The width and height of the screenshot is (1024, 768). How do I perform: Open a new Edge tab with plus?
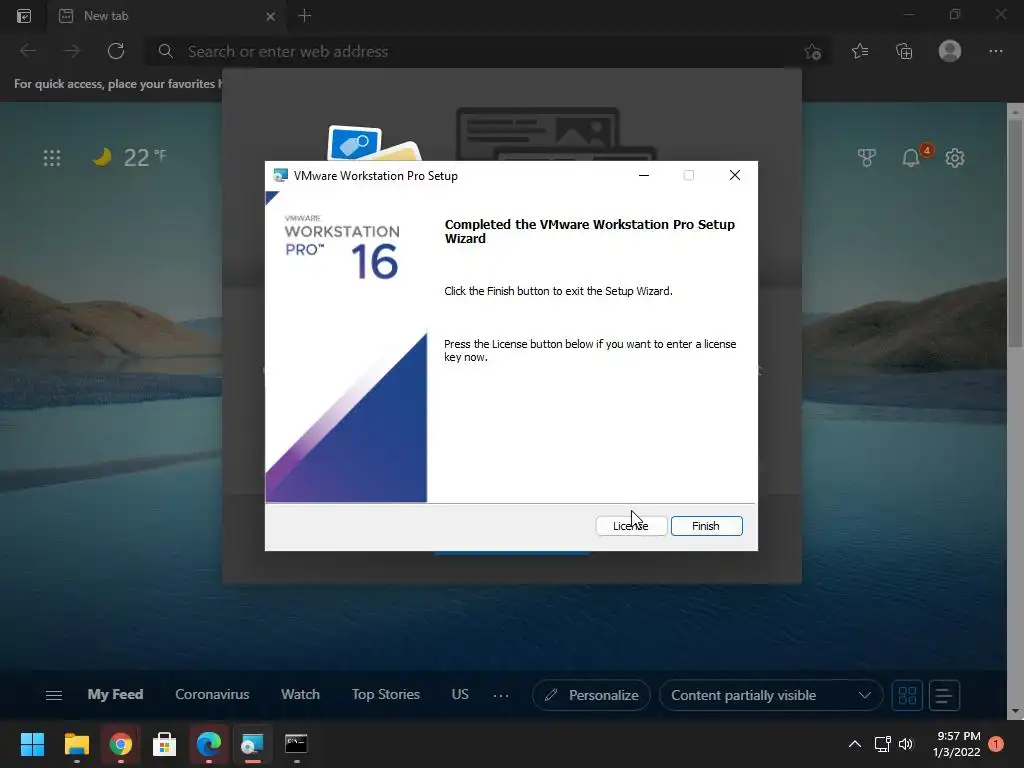click(304, 16)
